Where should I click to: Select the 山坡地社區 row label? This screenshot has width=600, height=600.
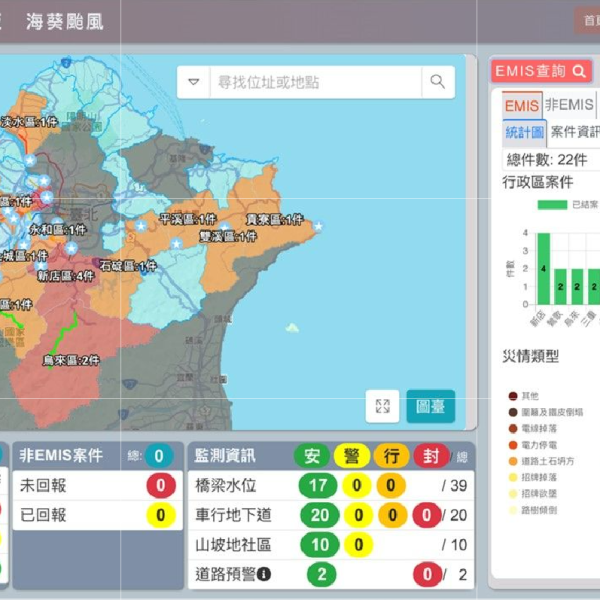point(233,545)
